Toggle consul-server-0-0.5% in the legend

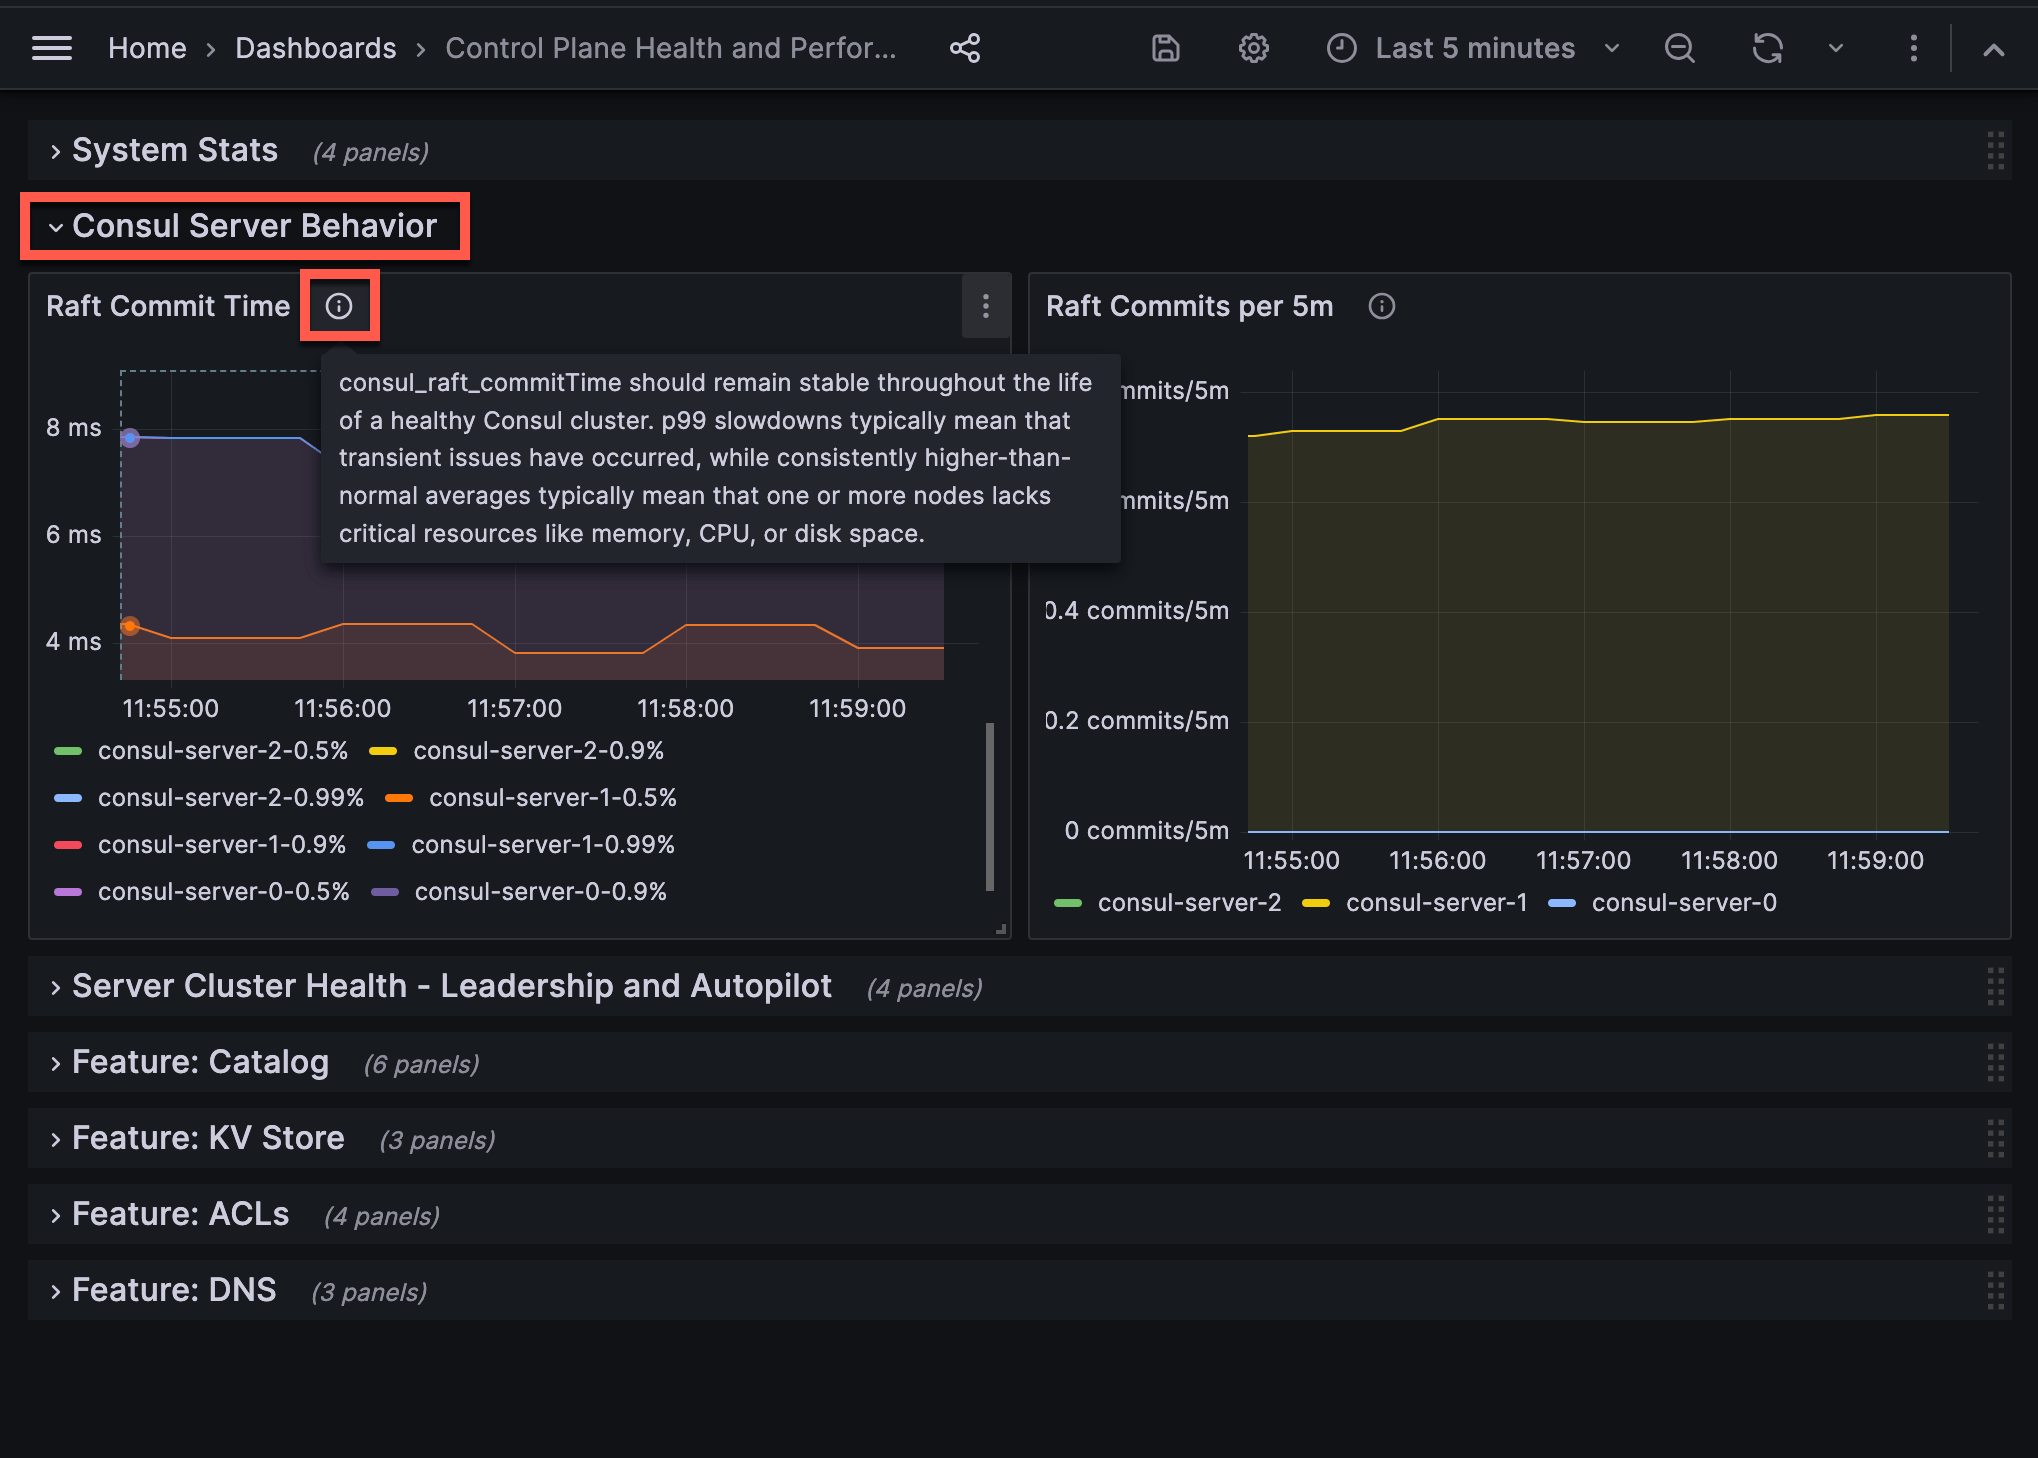(224, 891)
